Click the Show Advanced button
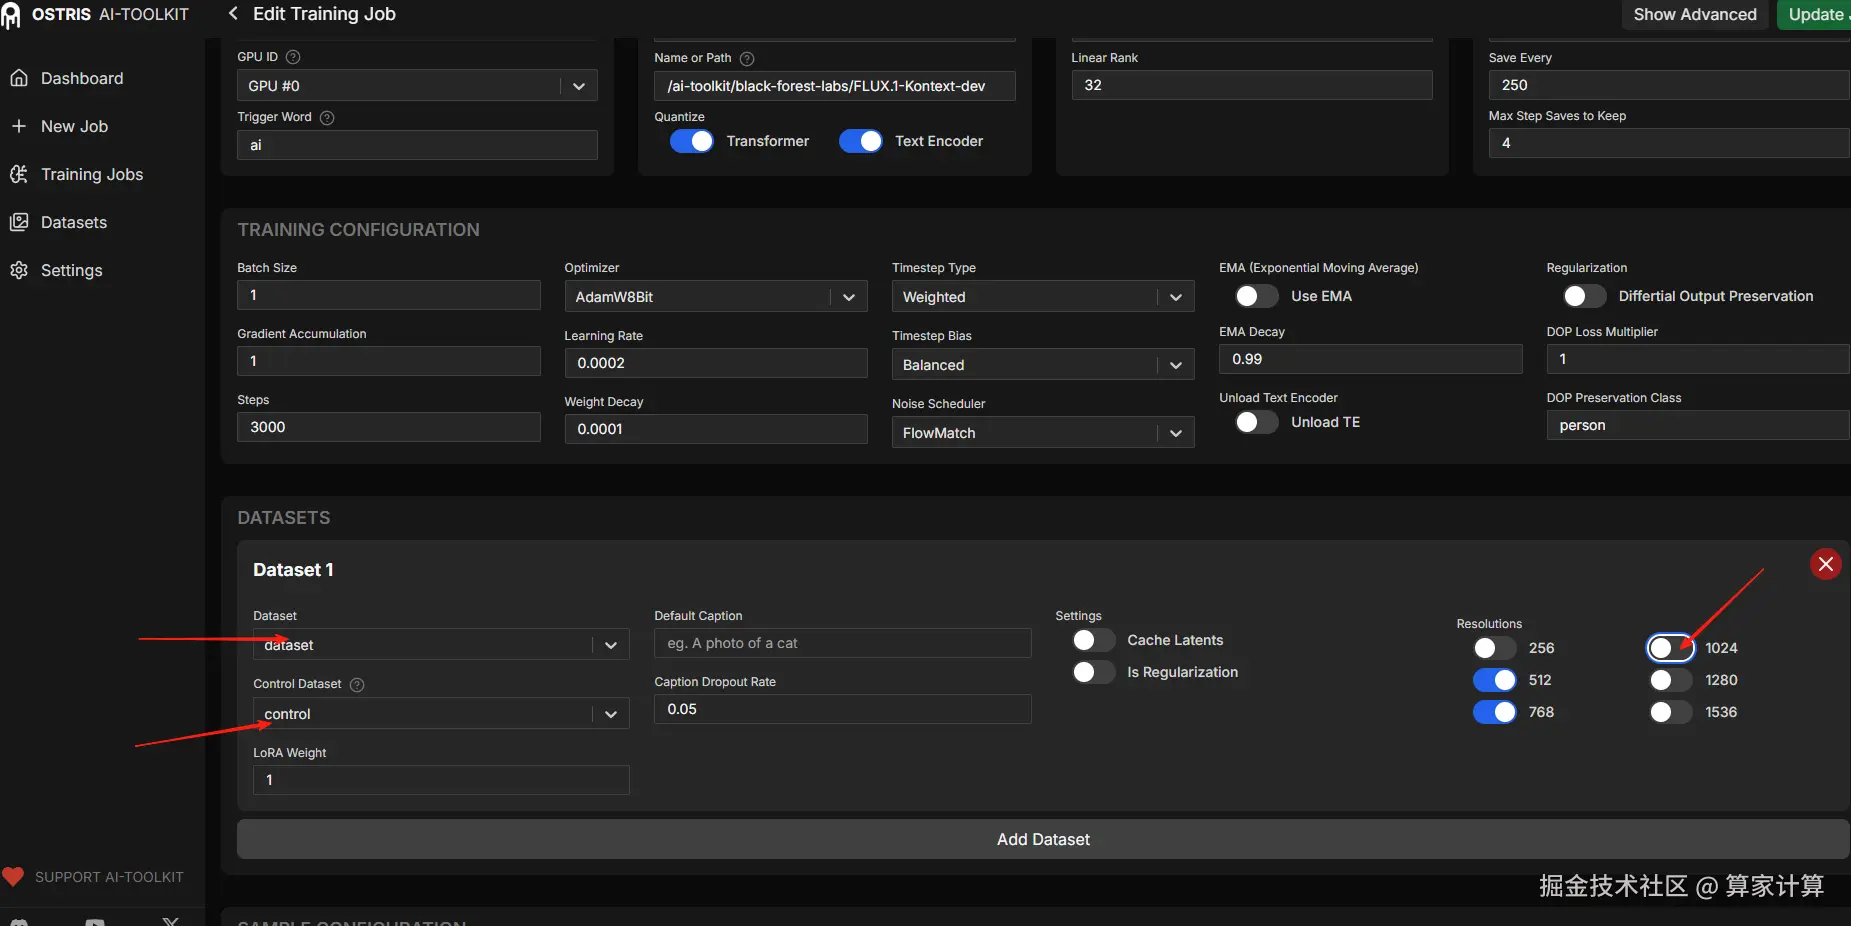Screen dimensions: 1851x926 point(1695,14)
